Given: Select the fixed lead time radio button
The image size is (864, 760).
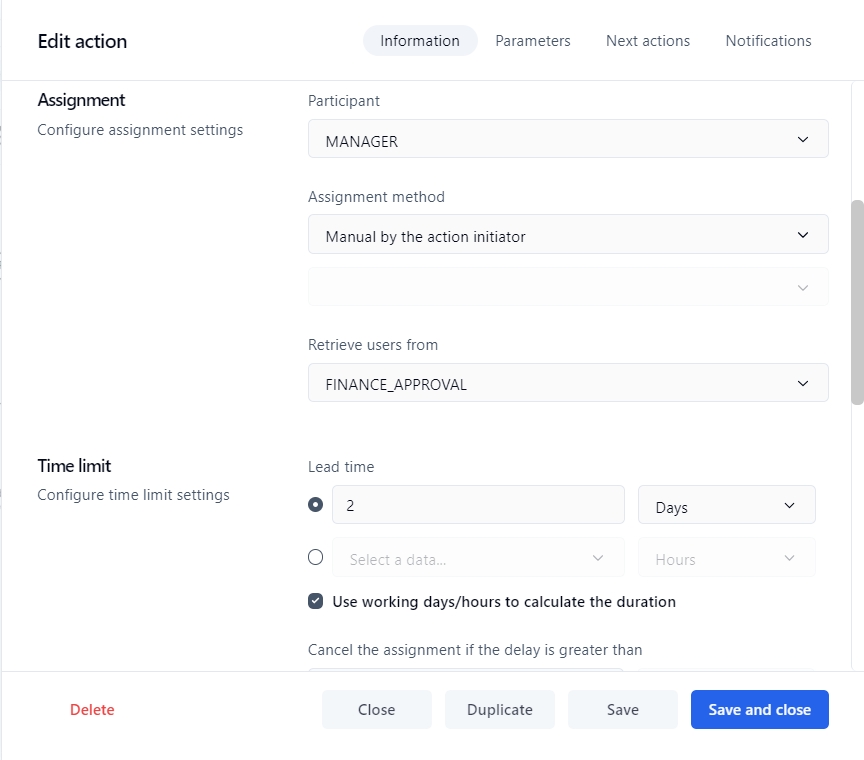Looking at the screenshot, I should coord(316,505).
